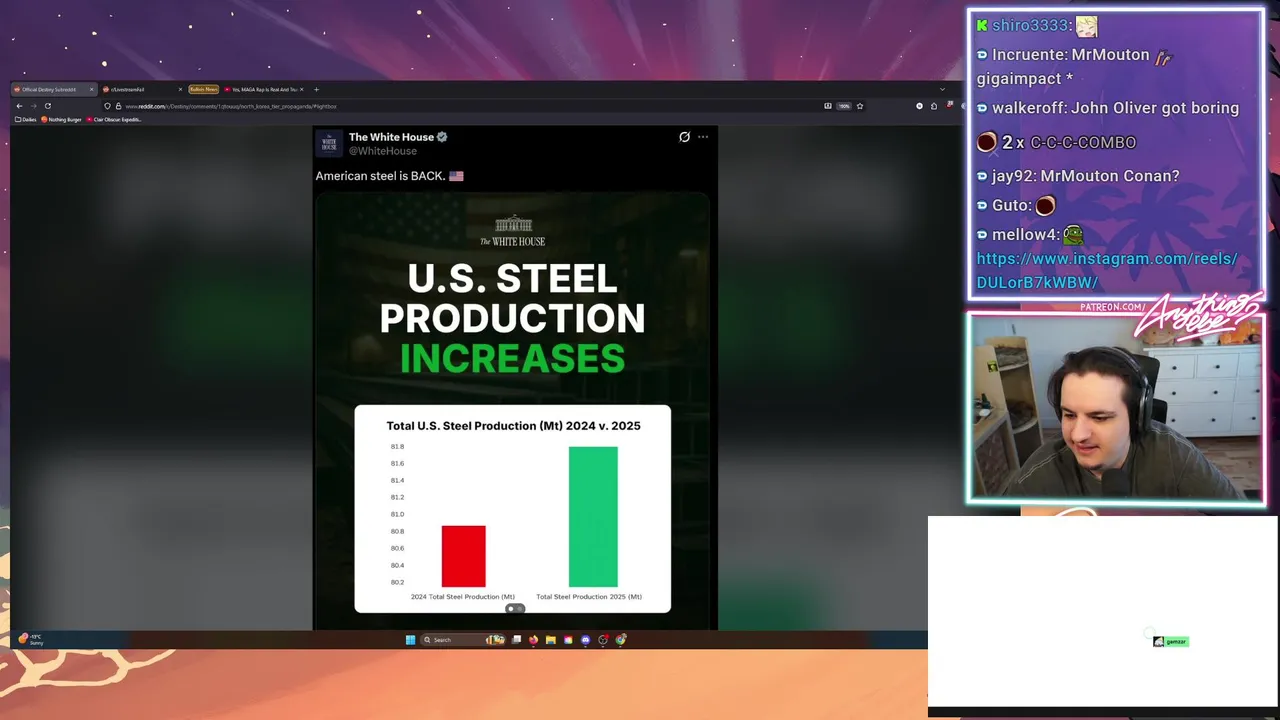
Task: Open Discord from the taskbar
Action: pos(585,640)
